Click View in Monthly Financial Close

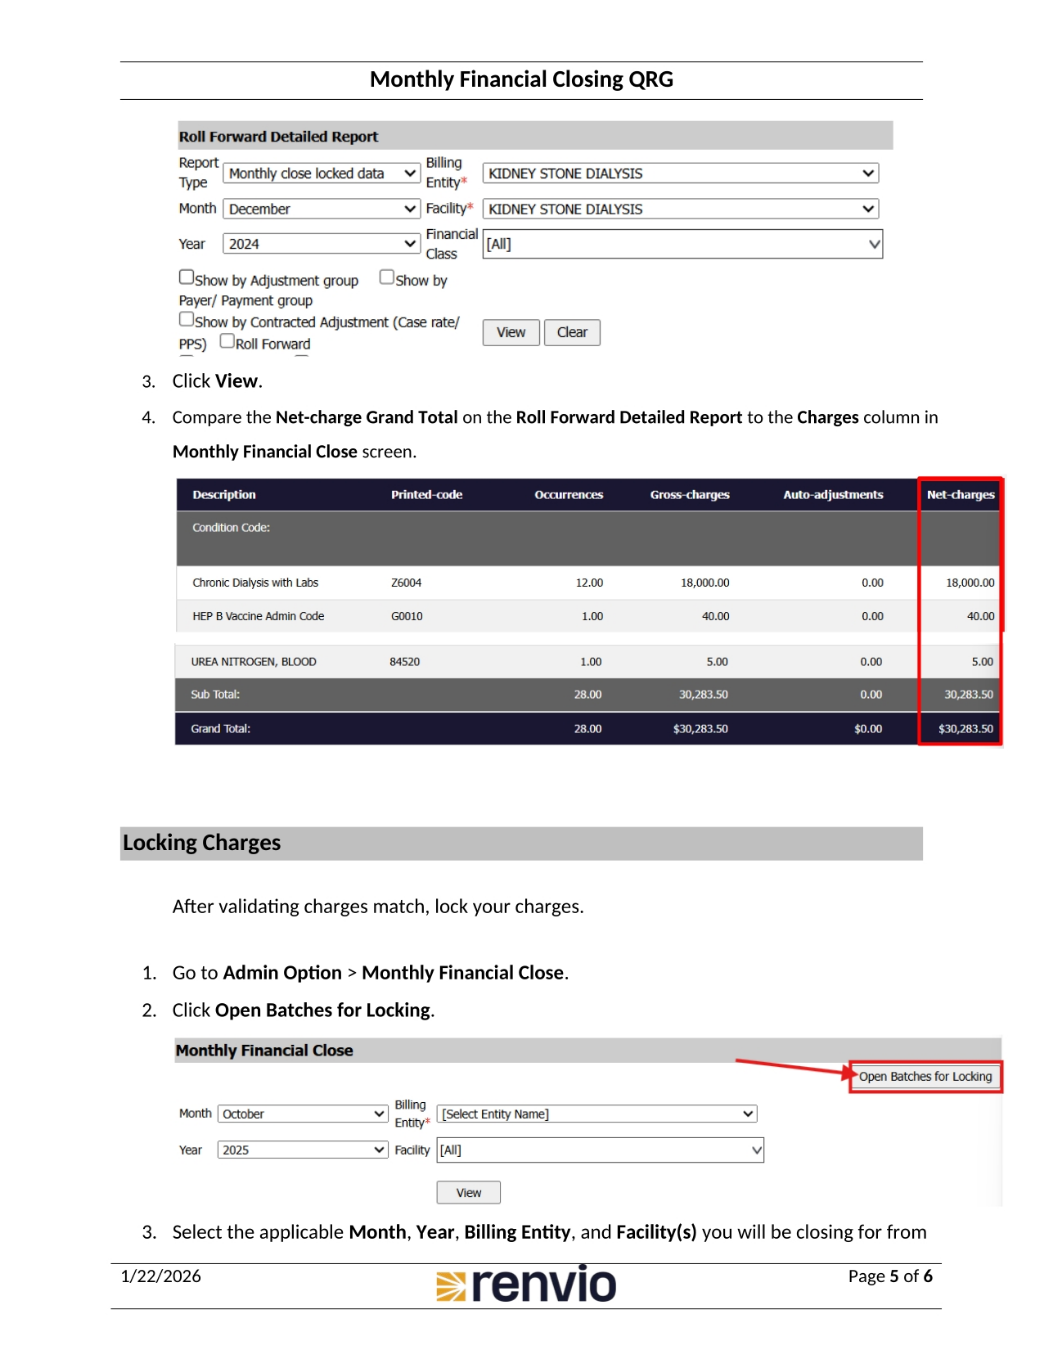coord(469,1193)
